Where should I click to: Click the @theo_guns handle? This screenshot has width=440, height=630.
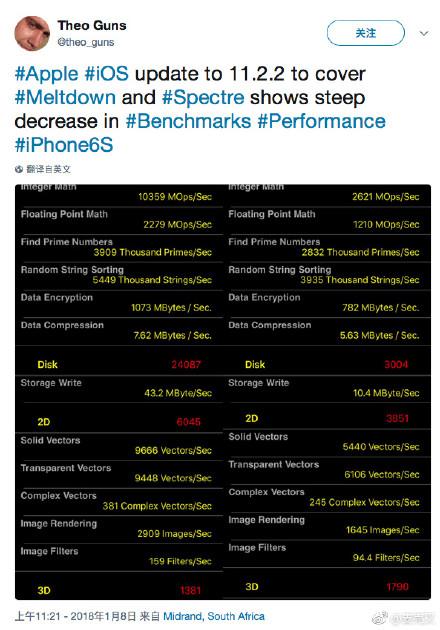click(86, 42)
